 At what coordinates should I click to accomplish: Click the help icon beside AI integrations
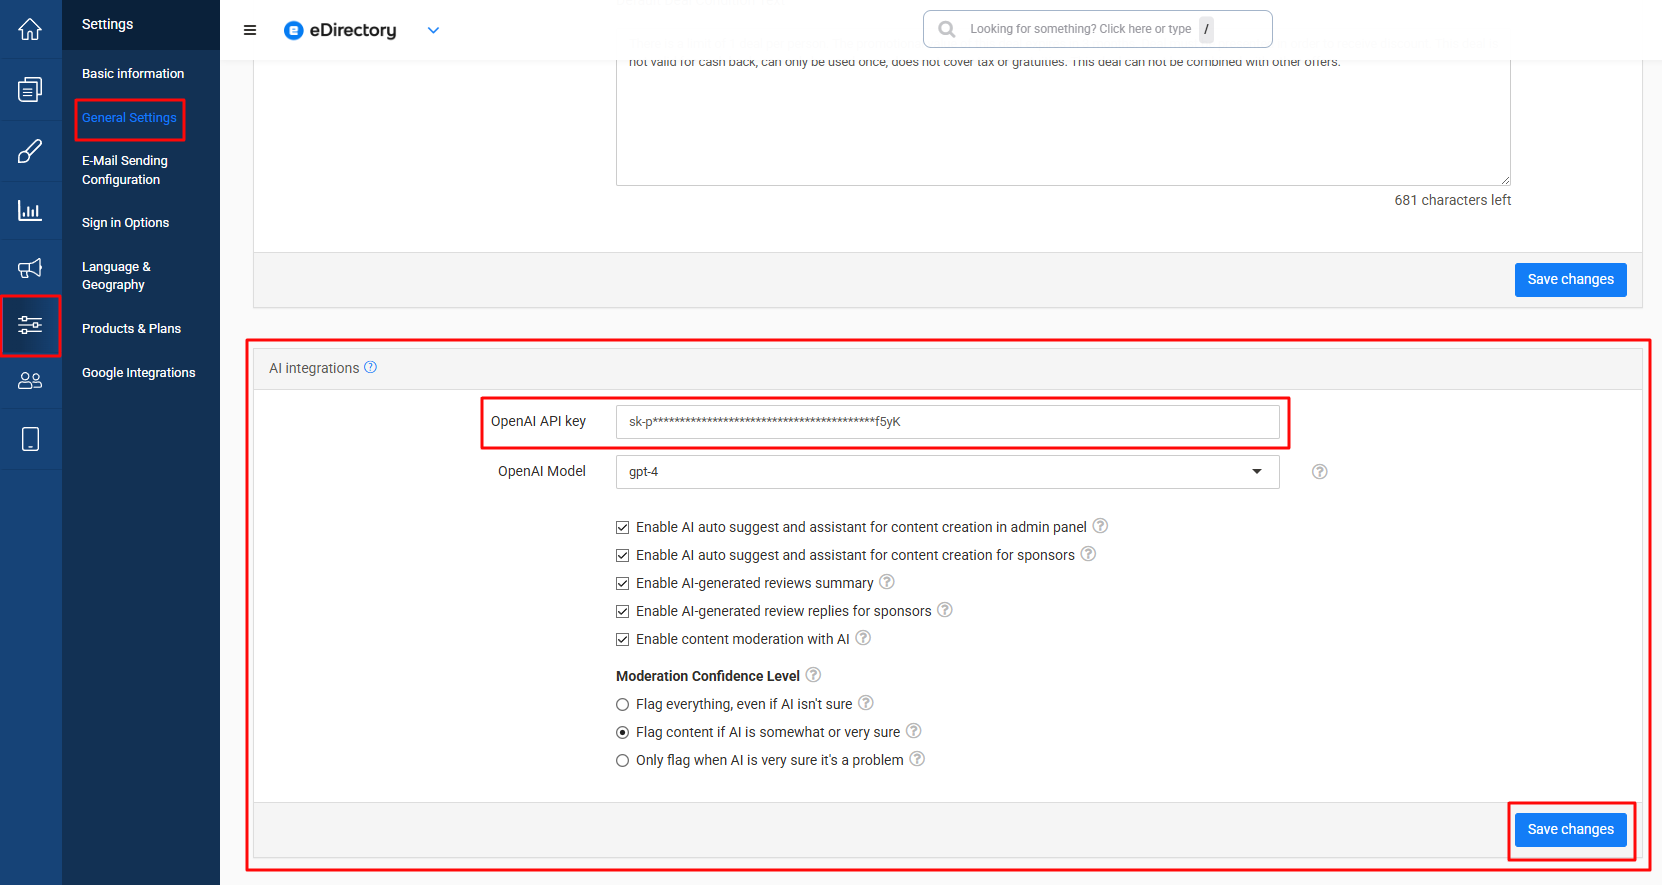pos(371,367)
